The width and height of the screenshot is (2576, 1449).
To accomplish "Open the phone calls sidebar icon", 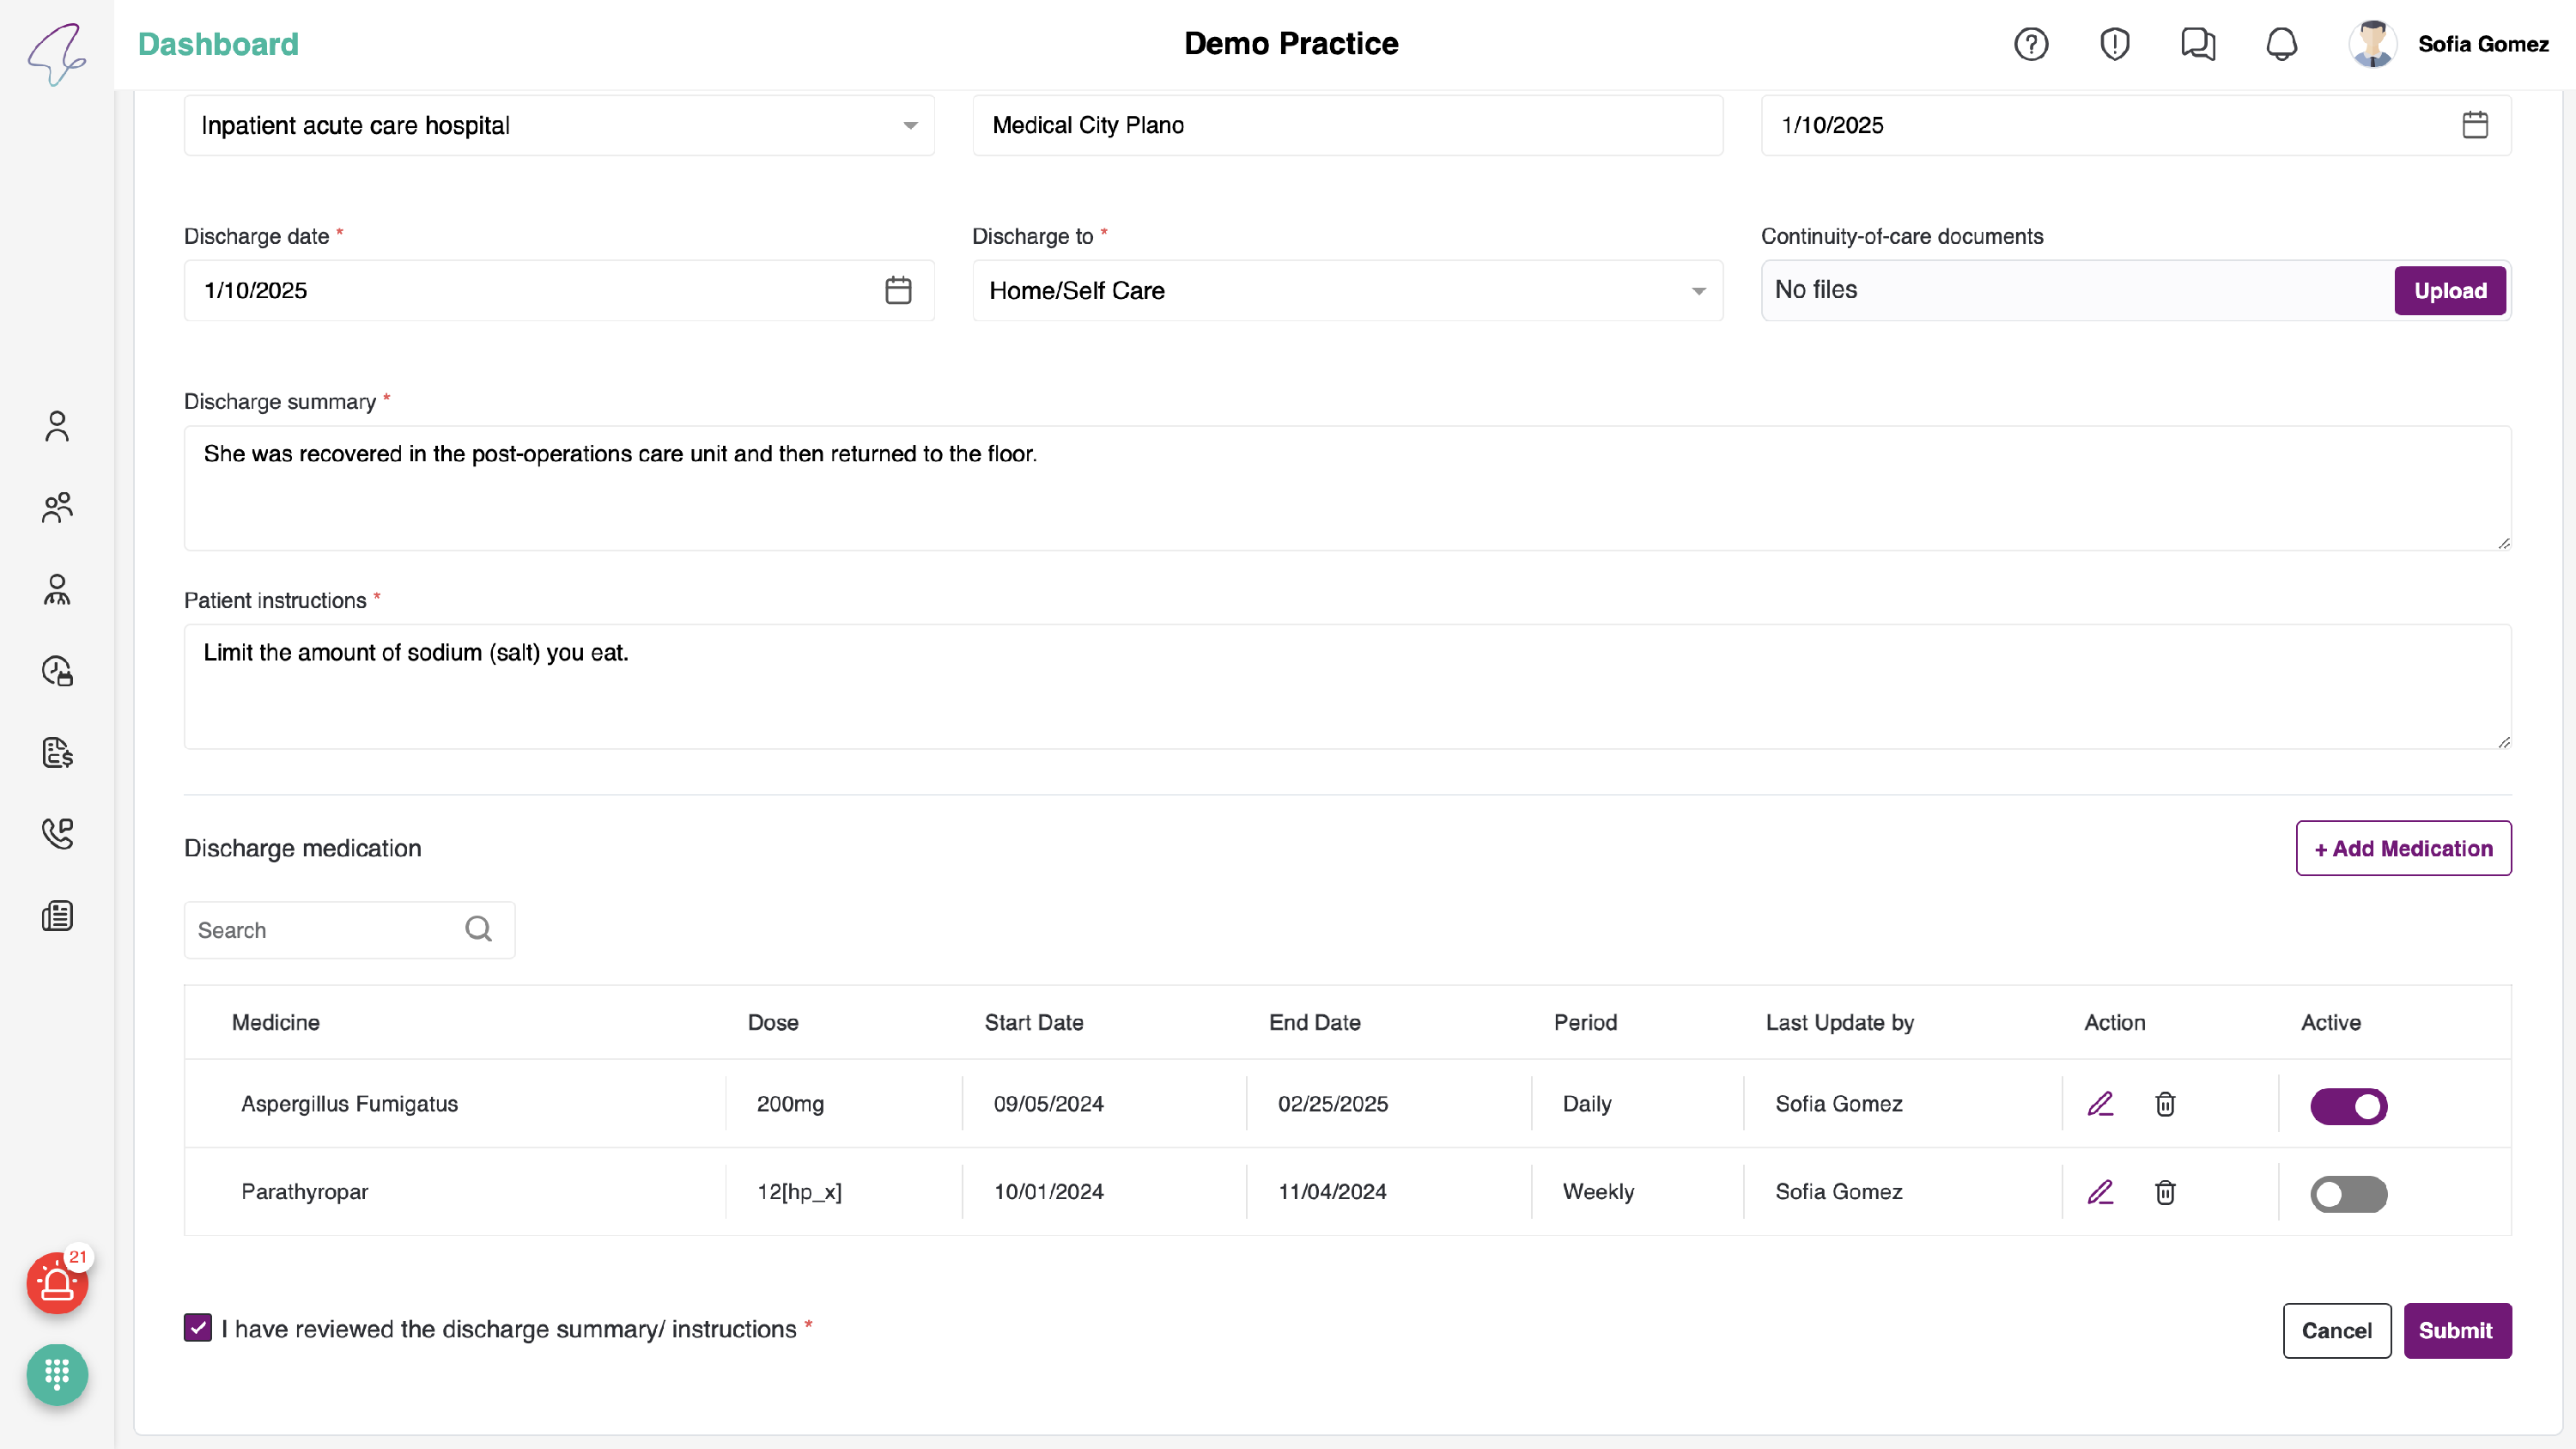I will [x=57, y=833].
